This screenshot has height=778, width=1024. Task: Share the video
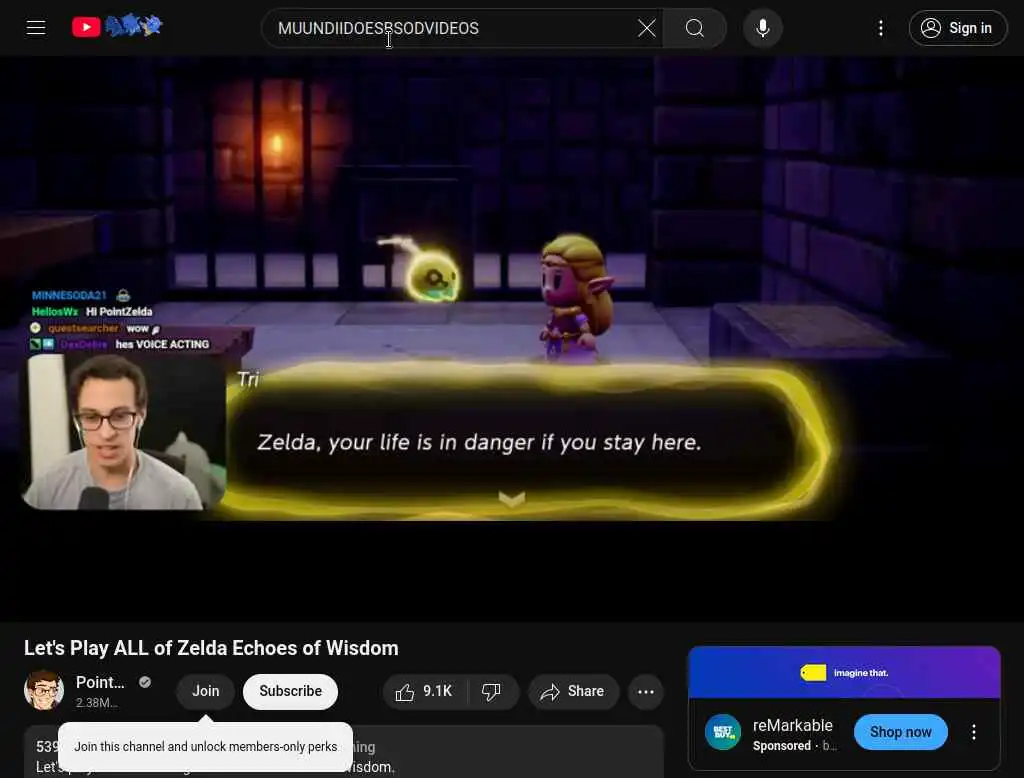click(573, 691)
